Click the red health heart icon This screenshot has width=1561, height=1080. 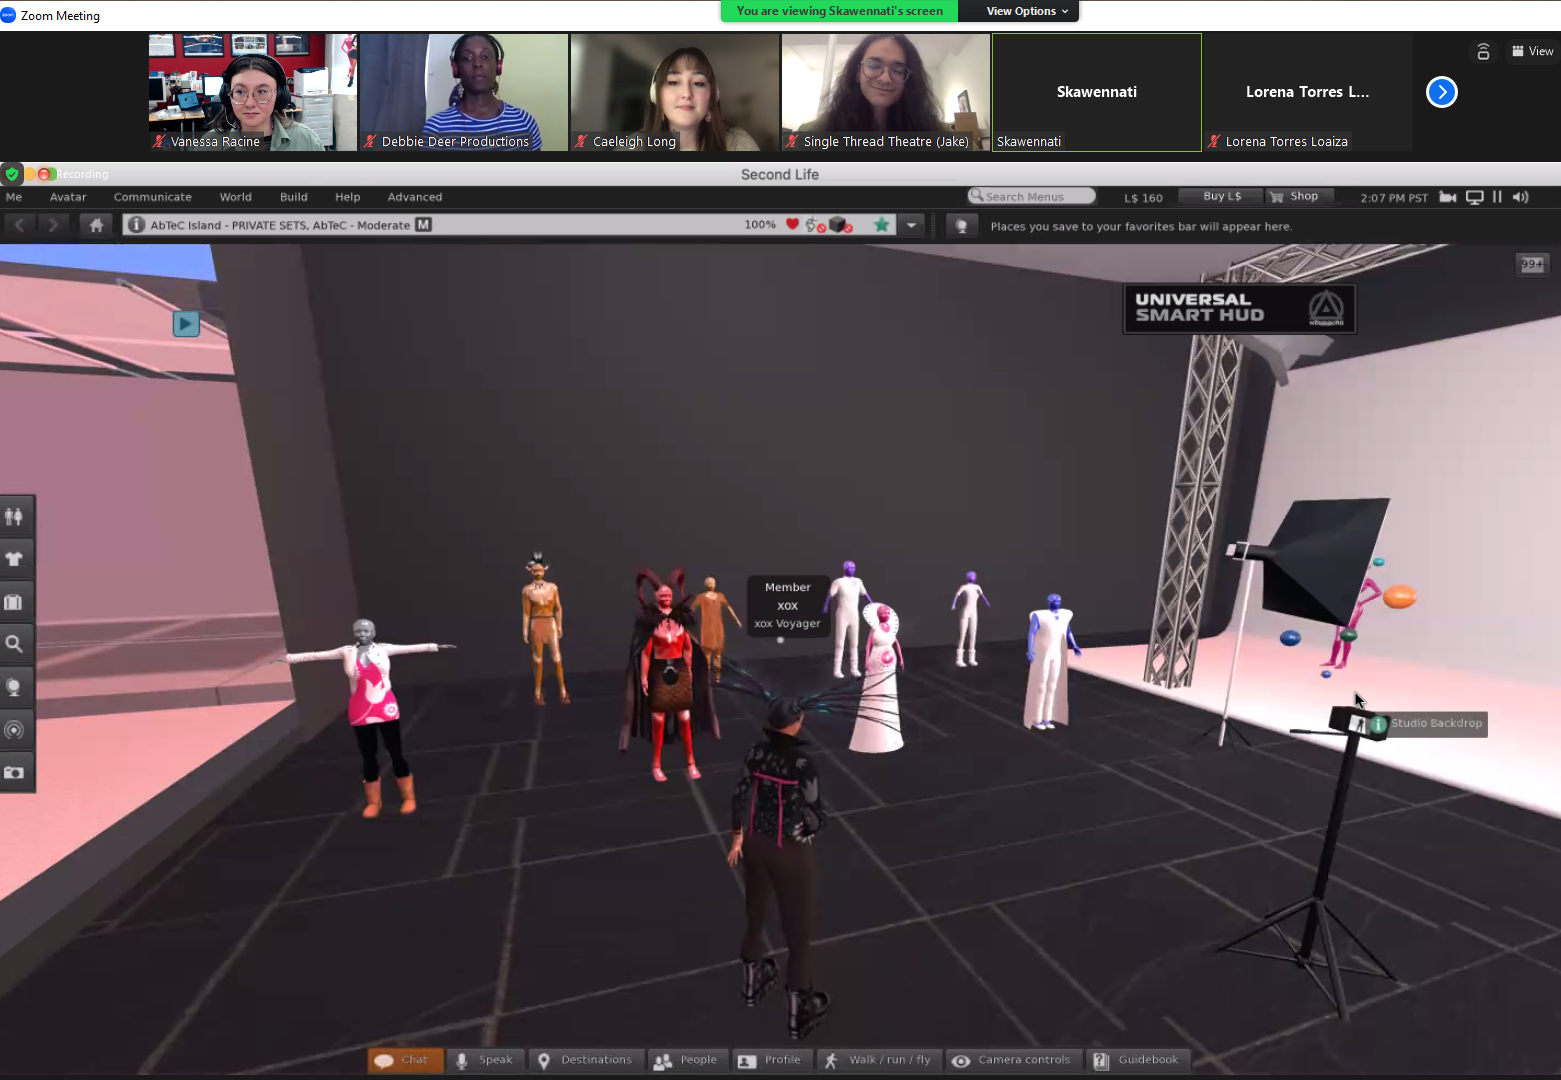(x=792, y=224)
